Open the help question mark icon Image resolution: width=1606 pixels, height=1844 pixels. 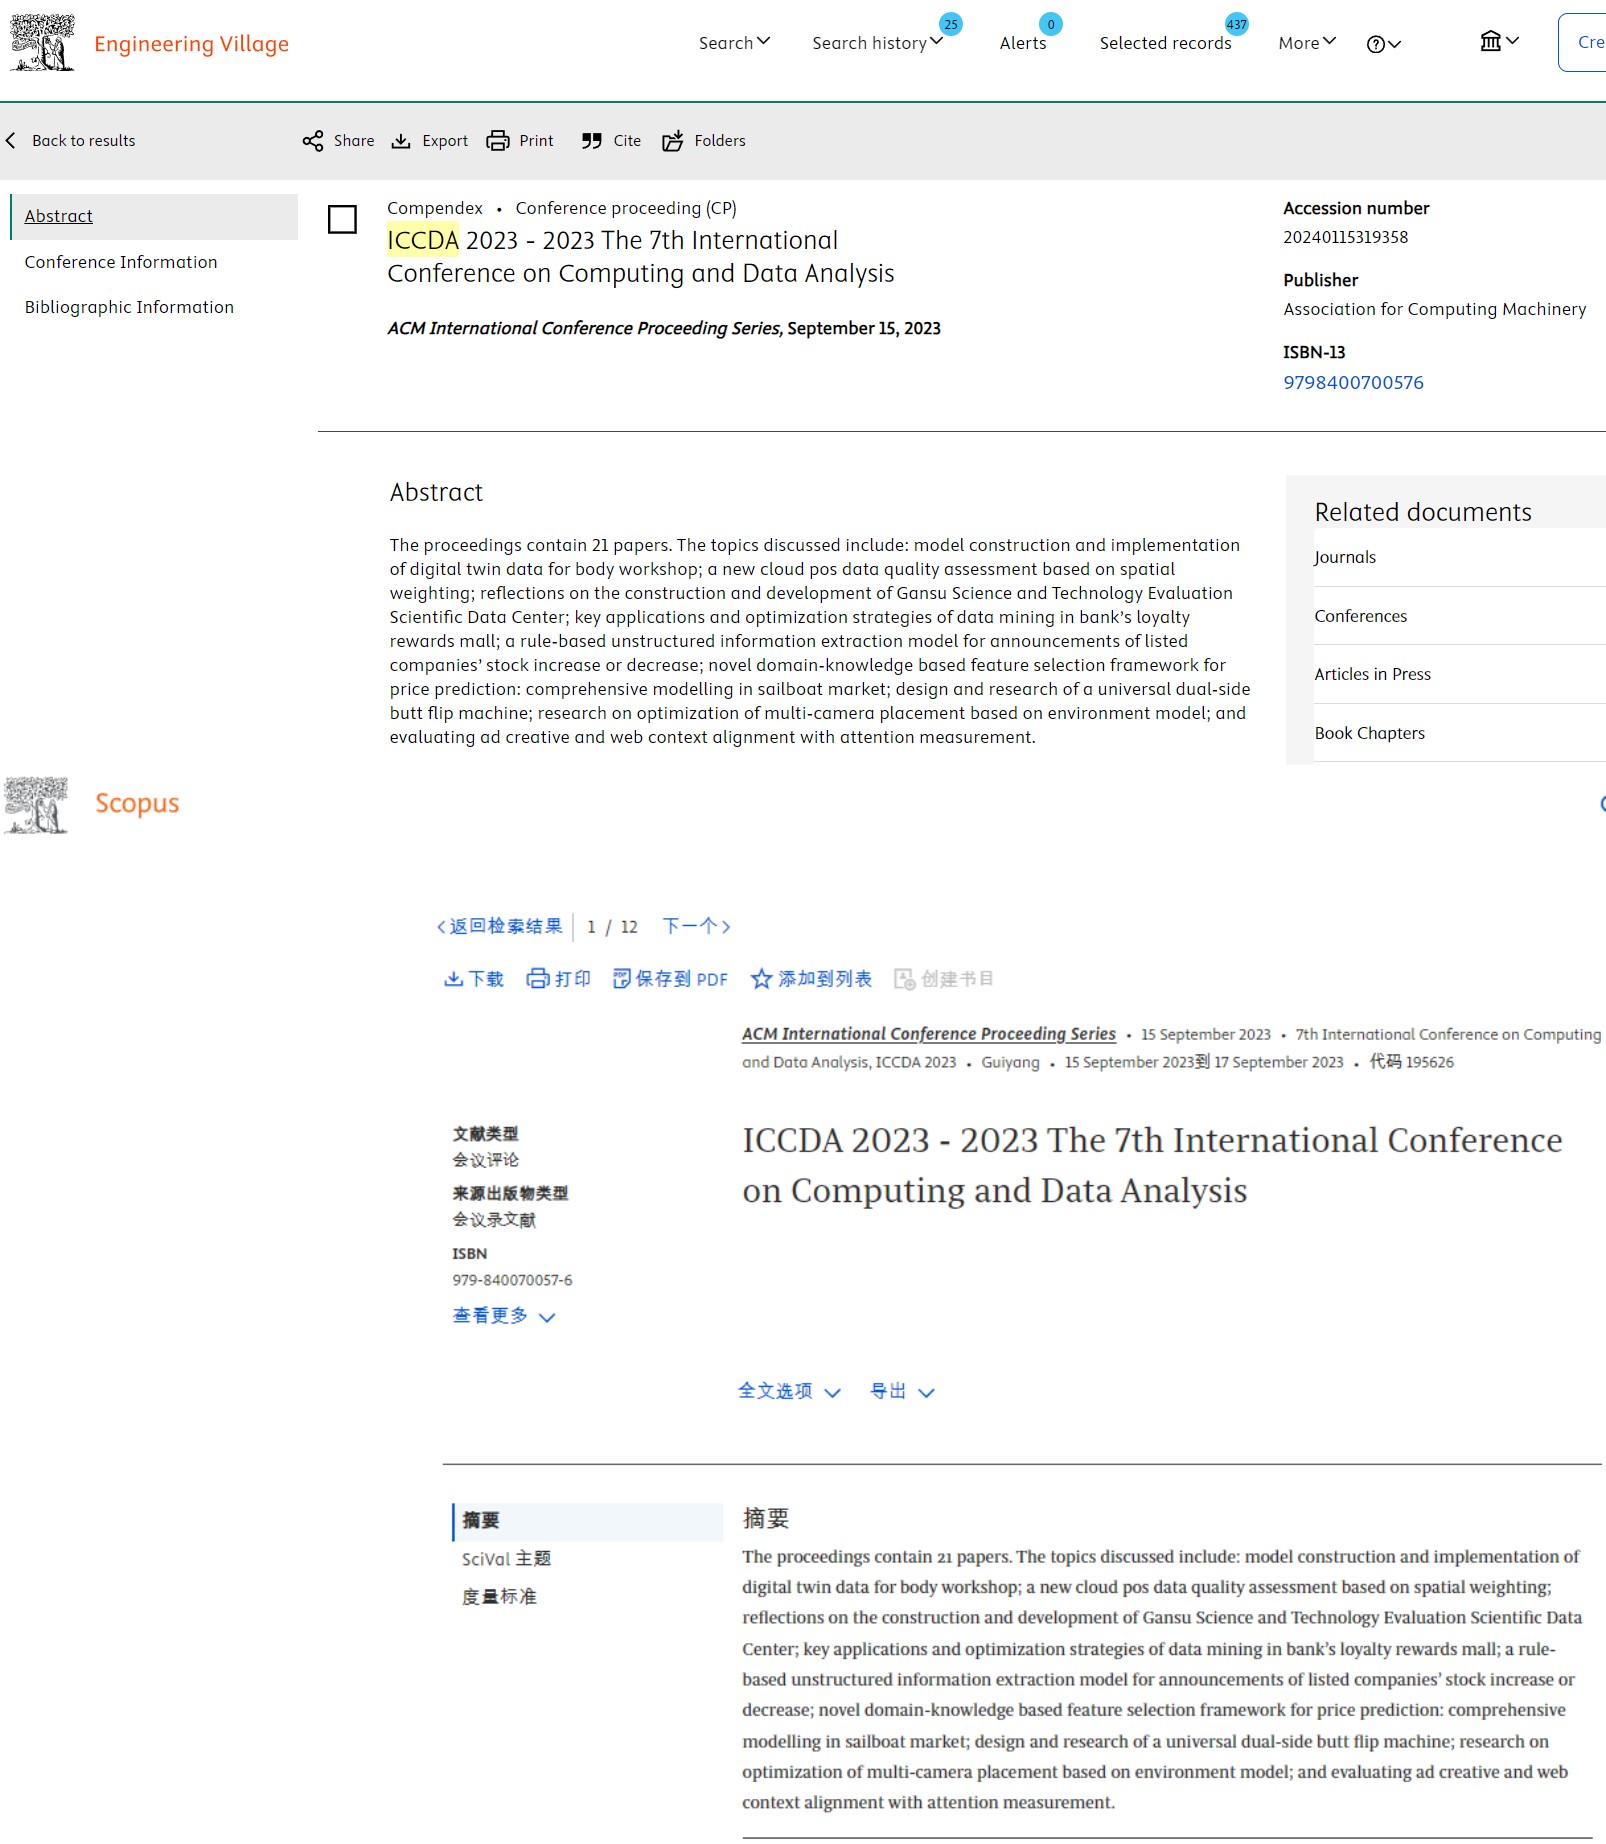1376,44
